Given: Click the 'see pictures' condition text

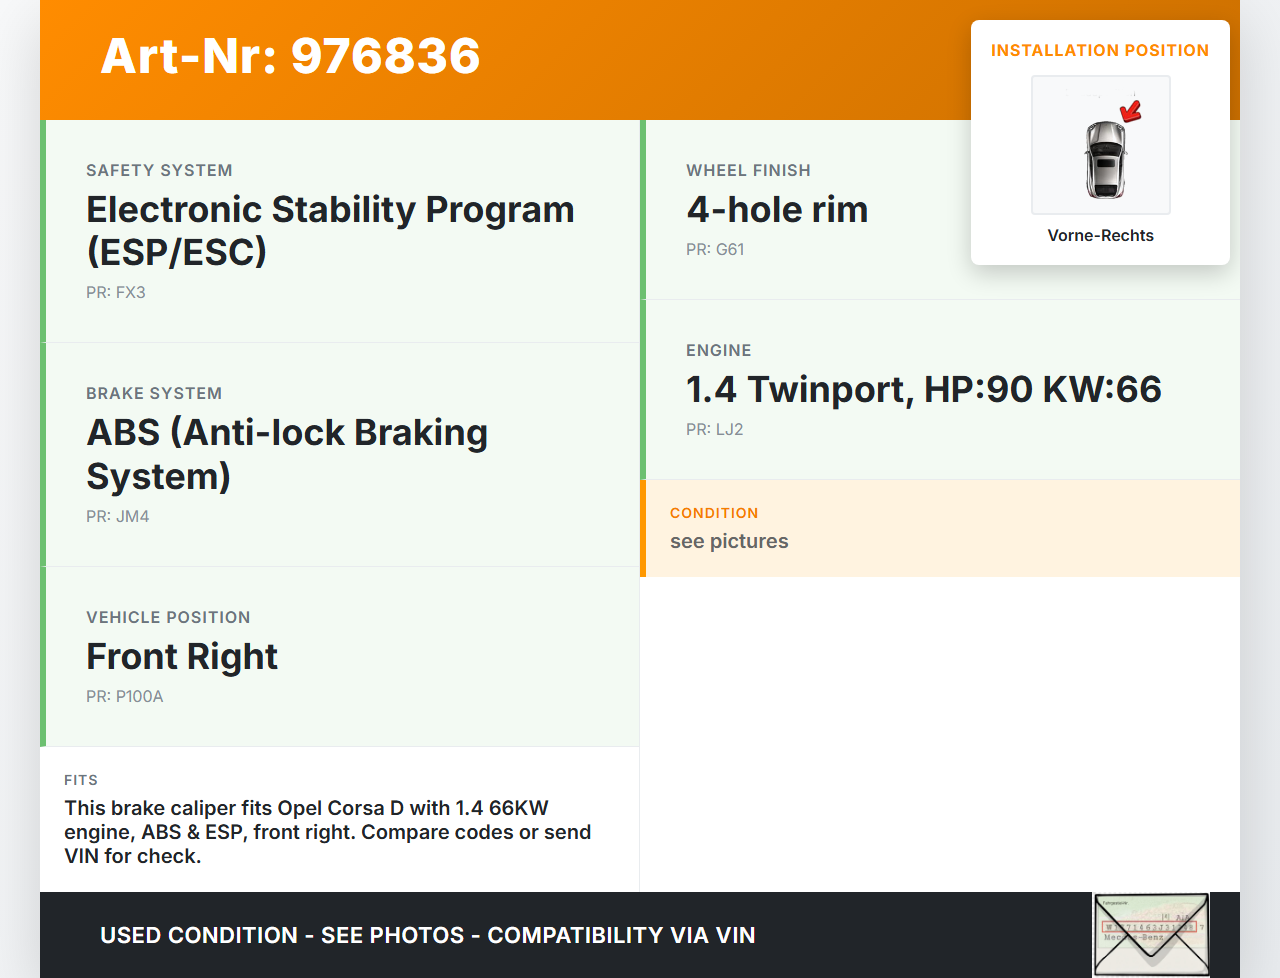Looking at the screenshot, I should point(729,542).
